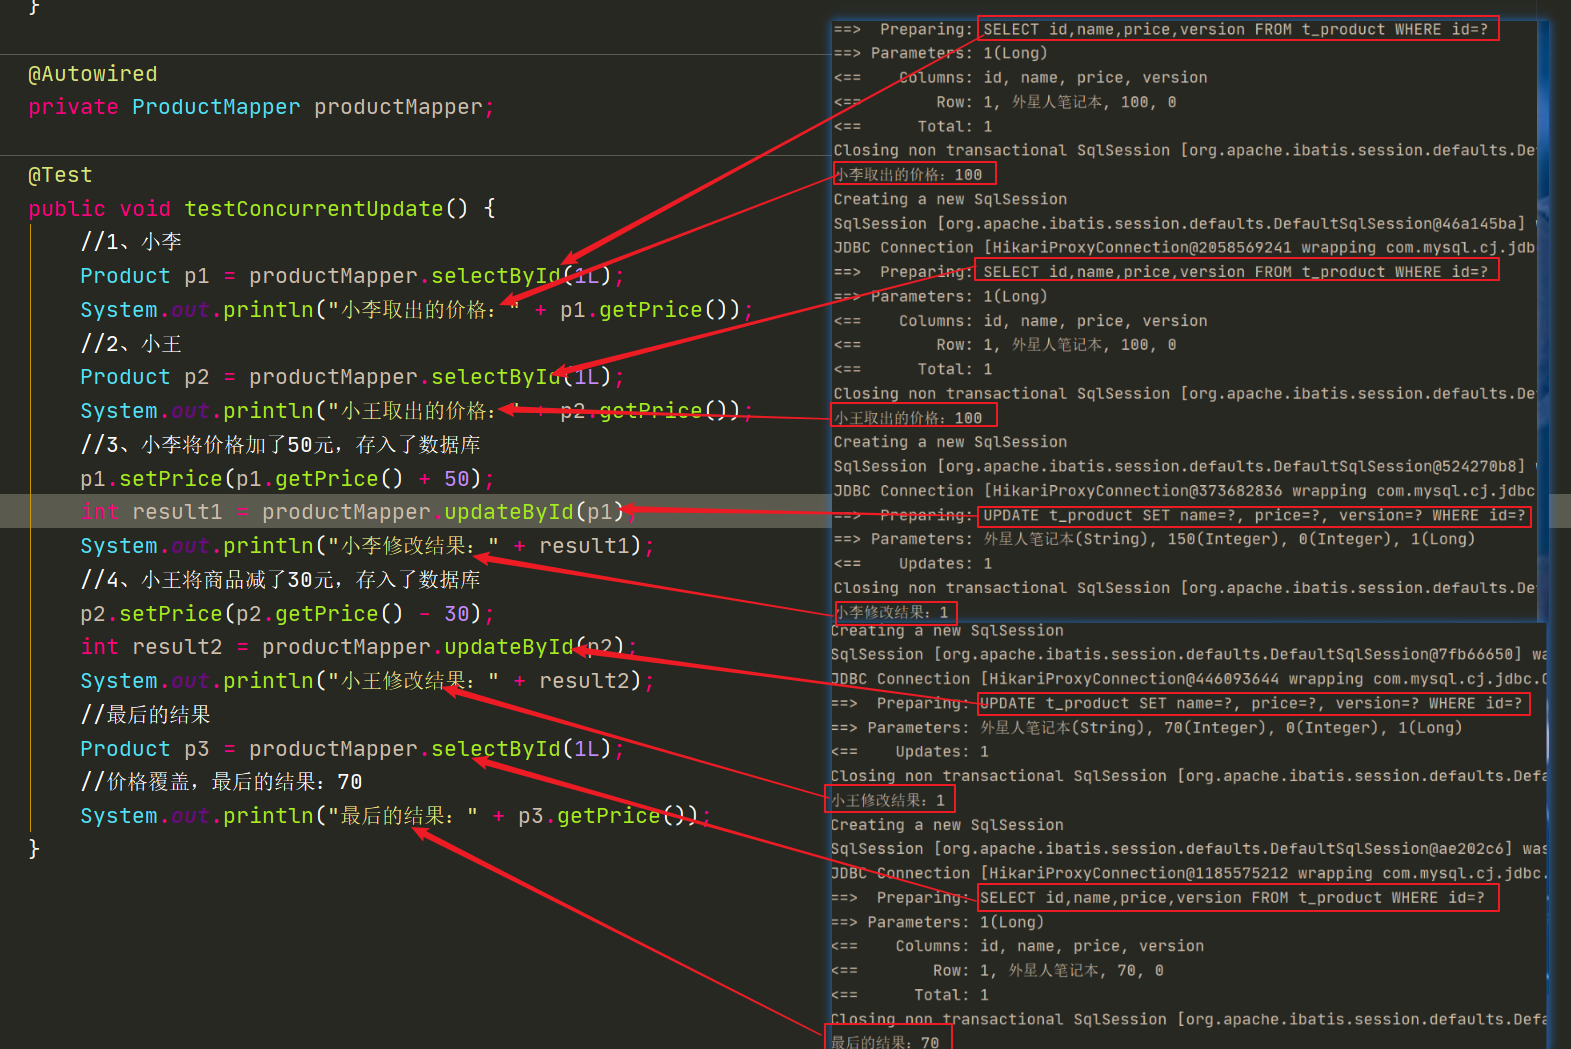
Task: Click the JDBC Connection HikariProxyConnection@2058569241 line
Action: coord(1185,248)
